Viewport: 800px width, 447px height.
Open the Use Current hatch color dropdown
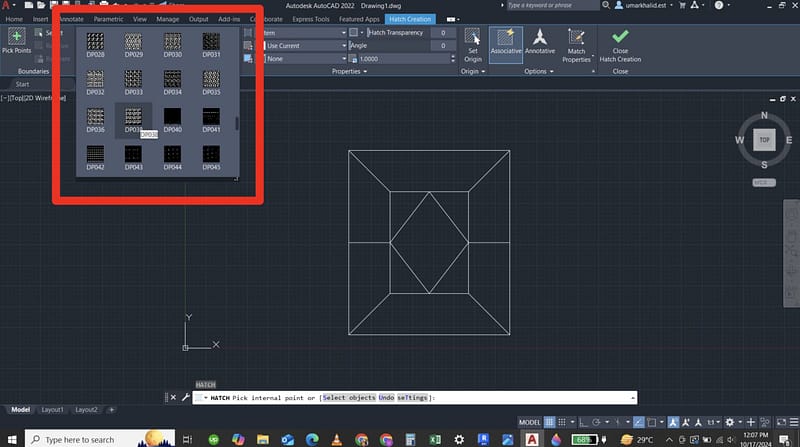pos(302,46)
